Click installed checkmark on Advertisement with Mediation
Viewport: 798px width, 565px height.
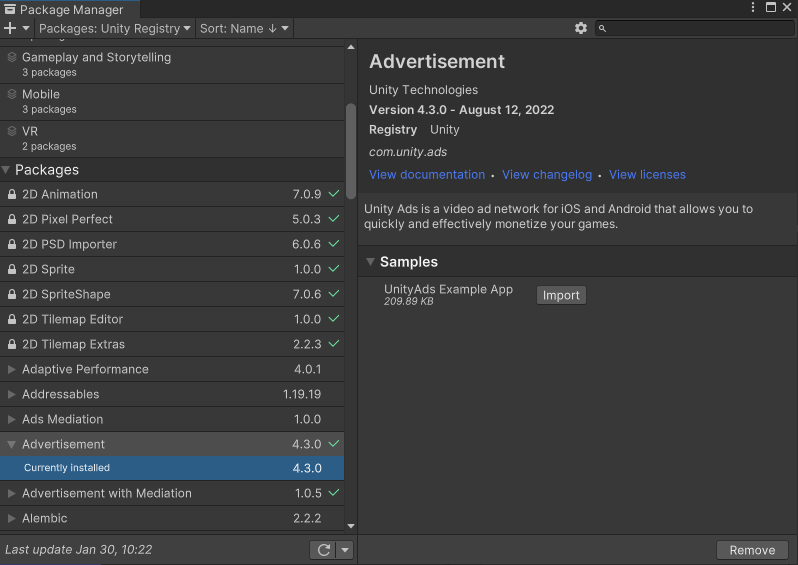coord(334,493)
